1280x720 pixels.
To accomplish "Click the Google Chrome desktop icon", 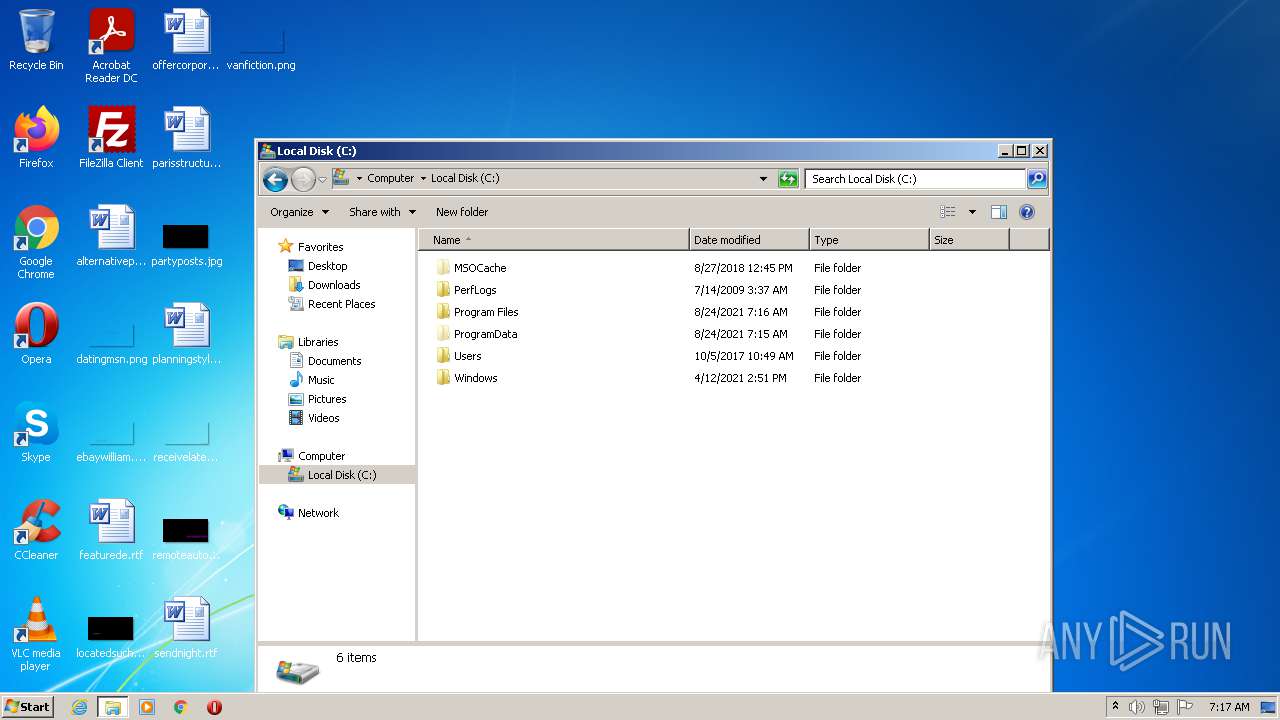I will pyautogui.click(x=36, y=242).
